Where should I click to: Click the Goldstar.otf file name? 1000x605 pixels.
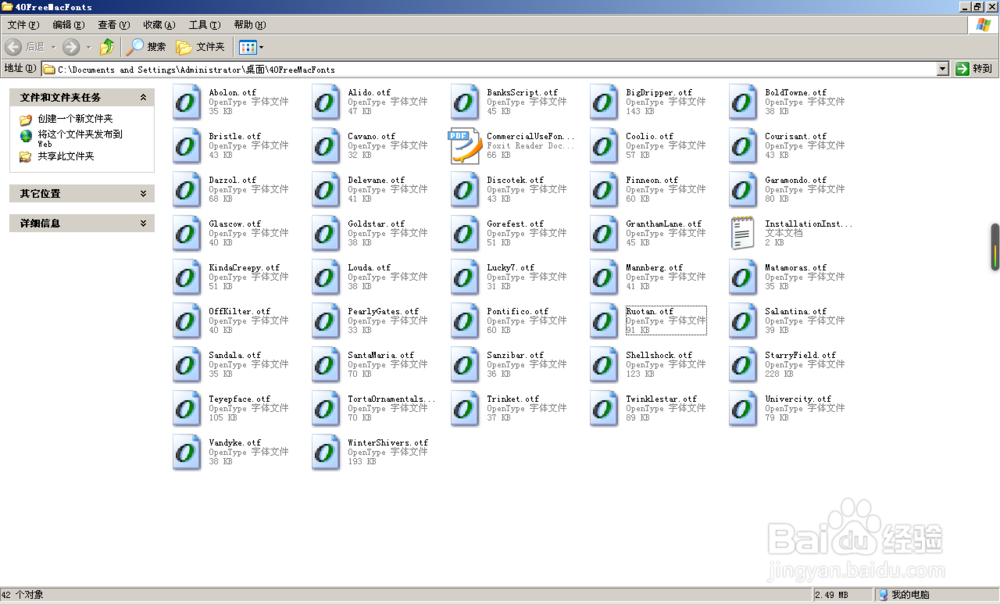(376, 224)
